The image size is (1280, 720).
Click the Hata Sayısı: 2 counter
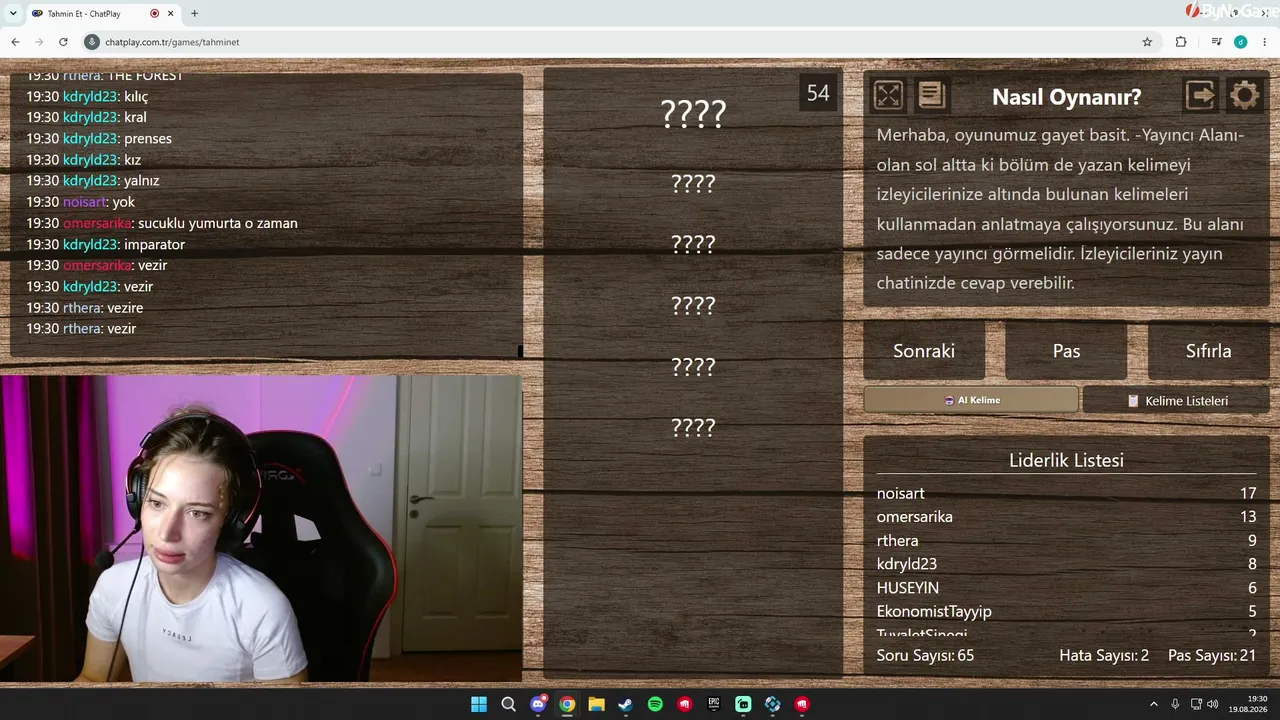(x=1104, y=655)
